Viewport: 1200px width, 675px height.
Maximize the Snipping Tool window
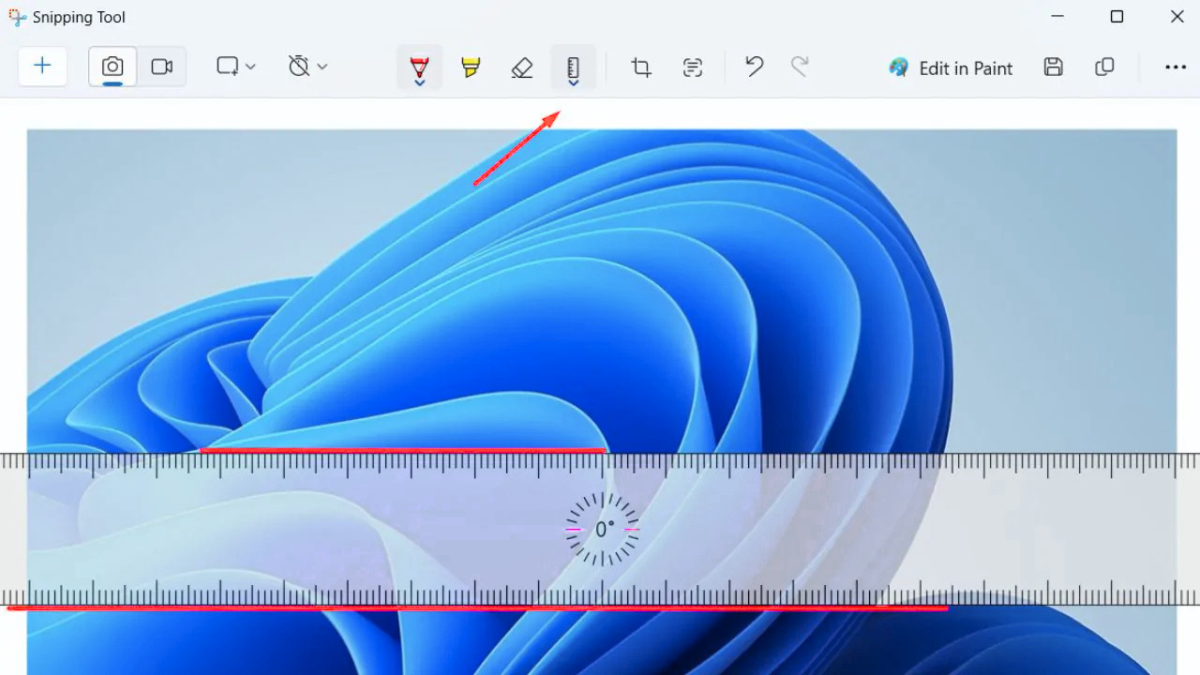click(1117, 17)
